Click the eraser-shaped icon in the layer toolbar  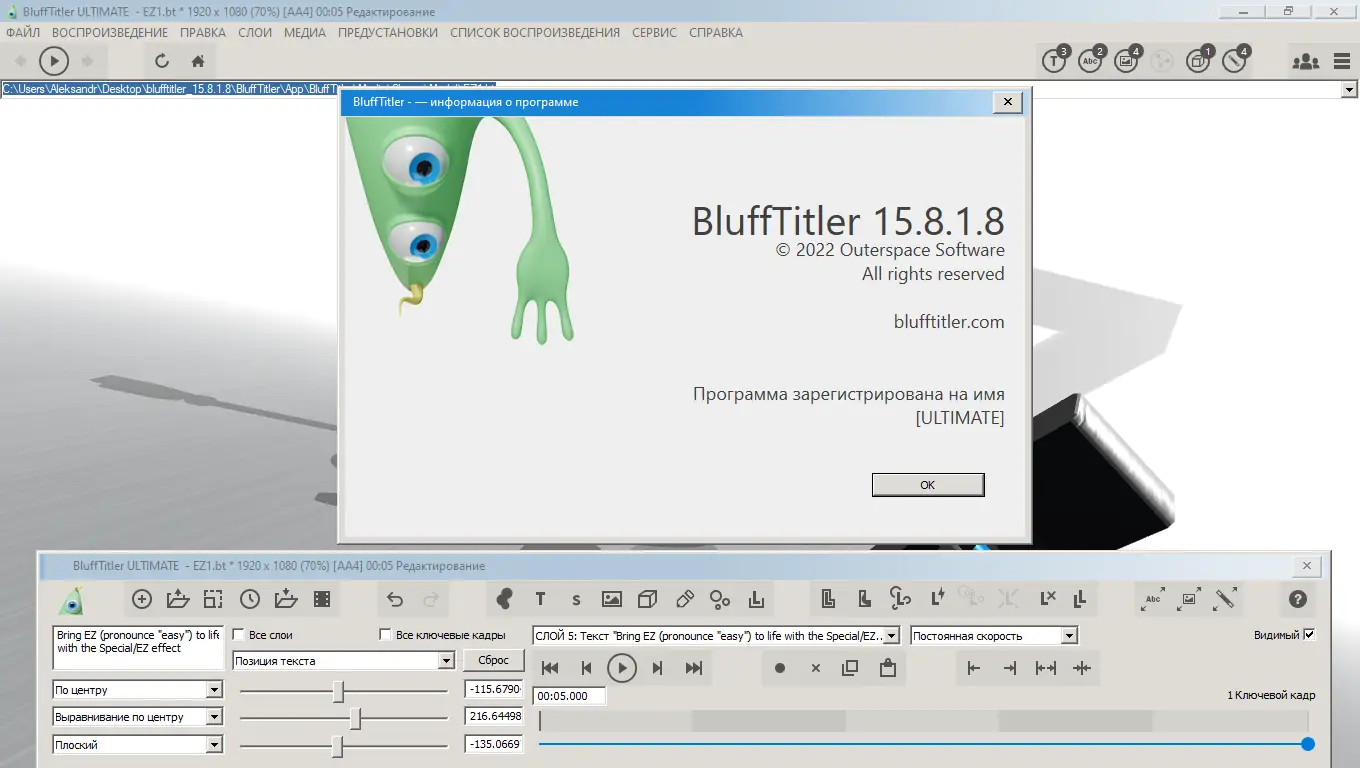click(684, 599)
